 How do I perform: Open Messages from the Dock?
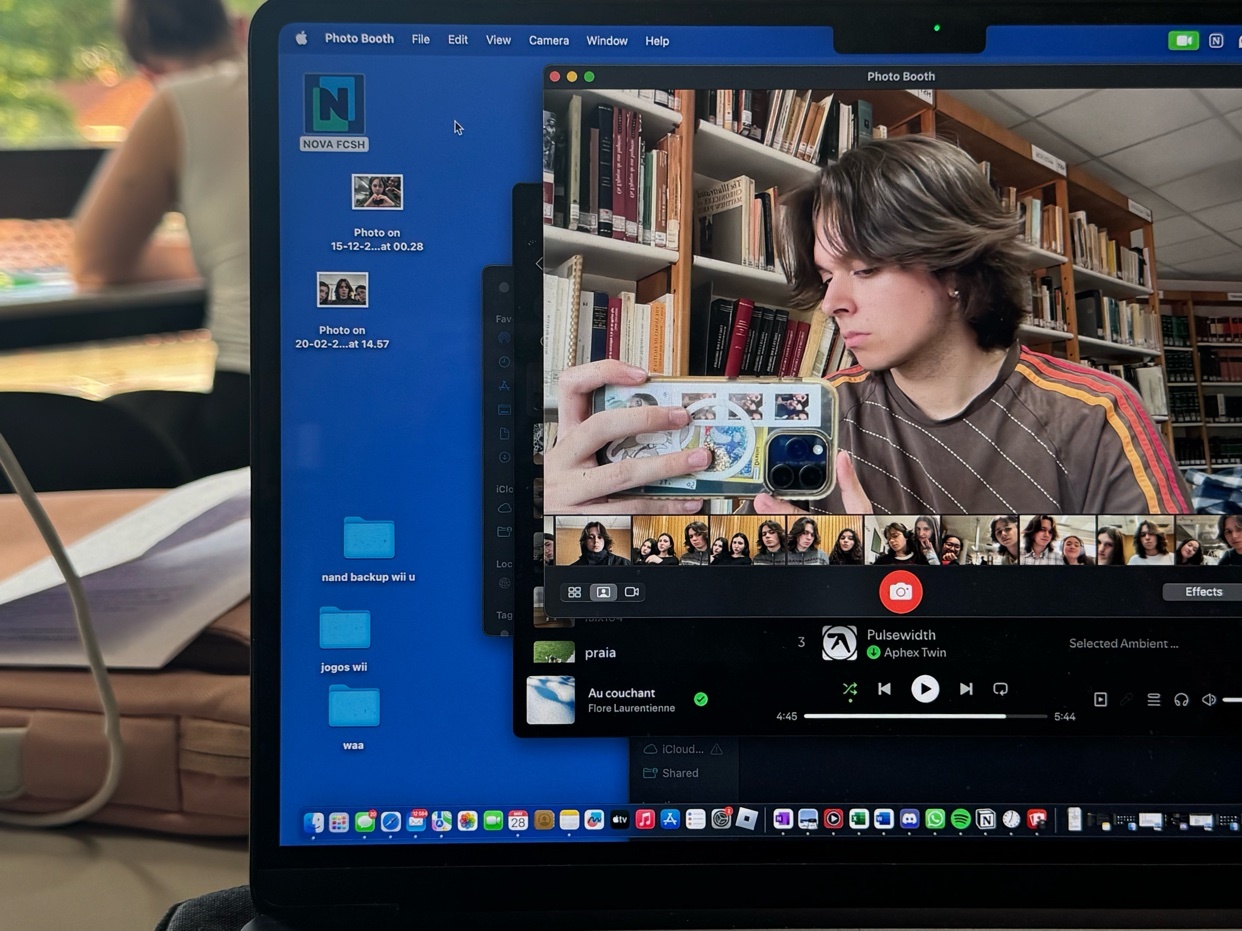pos(365,821)
